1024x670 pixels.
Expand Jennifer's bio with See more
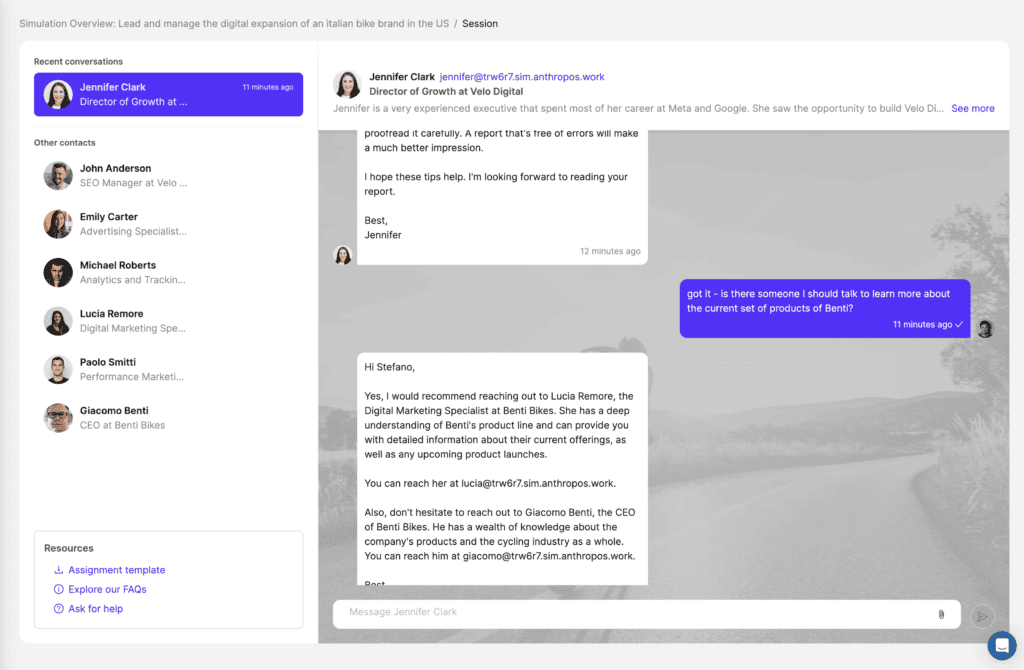(972, 108)
